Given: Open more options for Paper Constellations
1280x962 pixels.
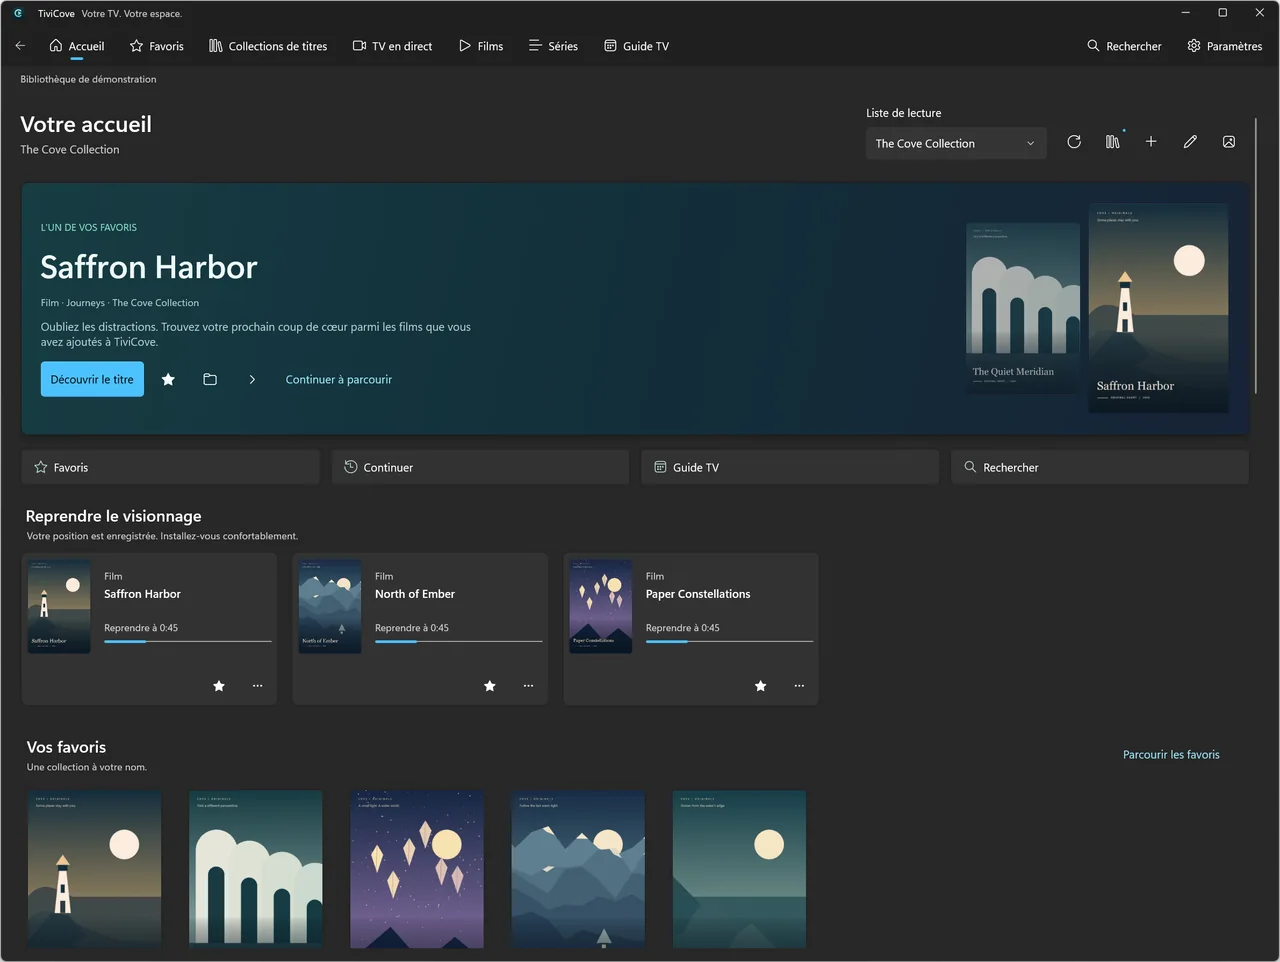Looking at the screenshot, I should (799, 686).
